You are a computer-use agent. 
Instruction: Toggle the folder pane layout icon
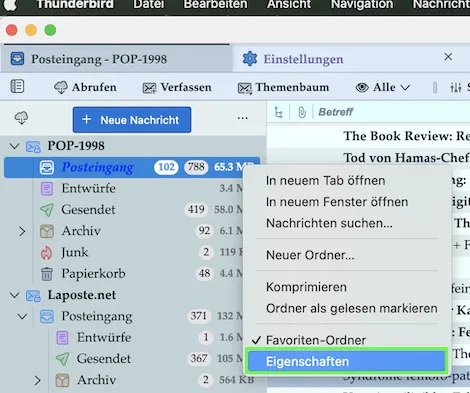[x=17, y=86]
